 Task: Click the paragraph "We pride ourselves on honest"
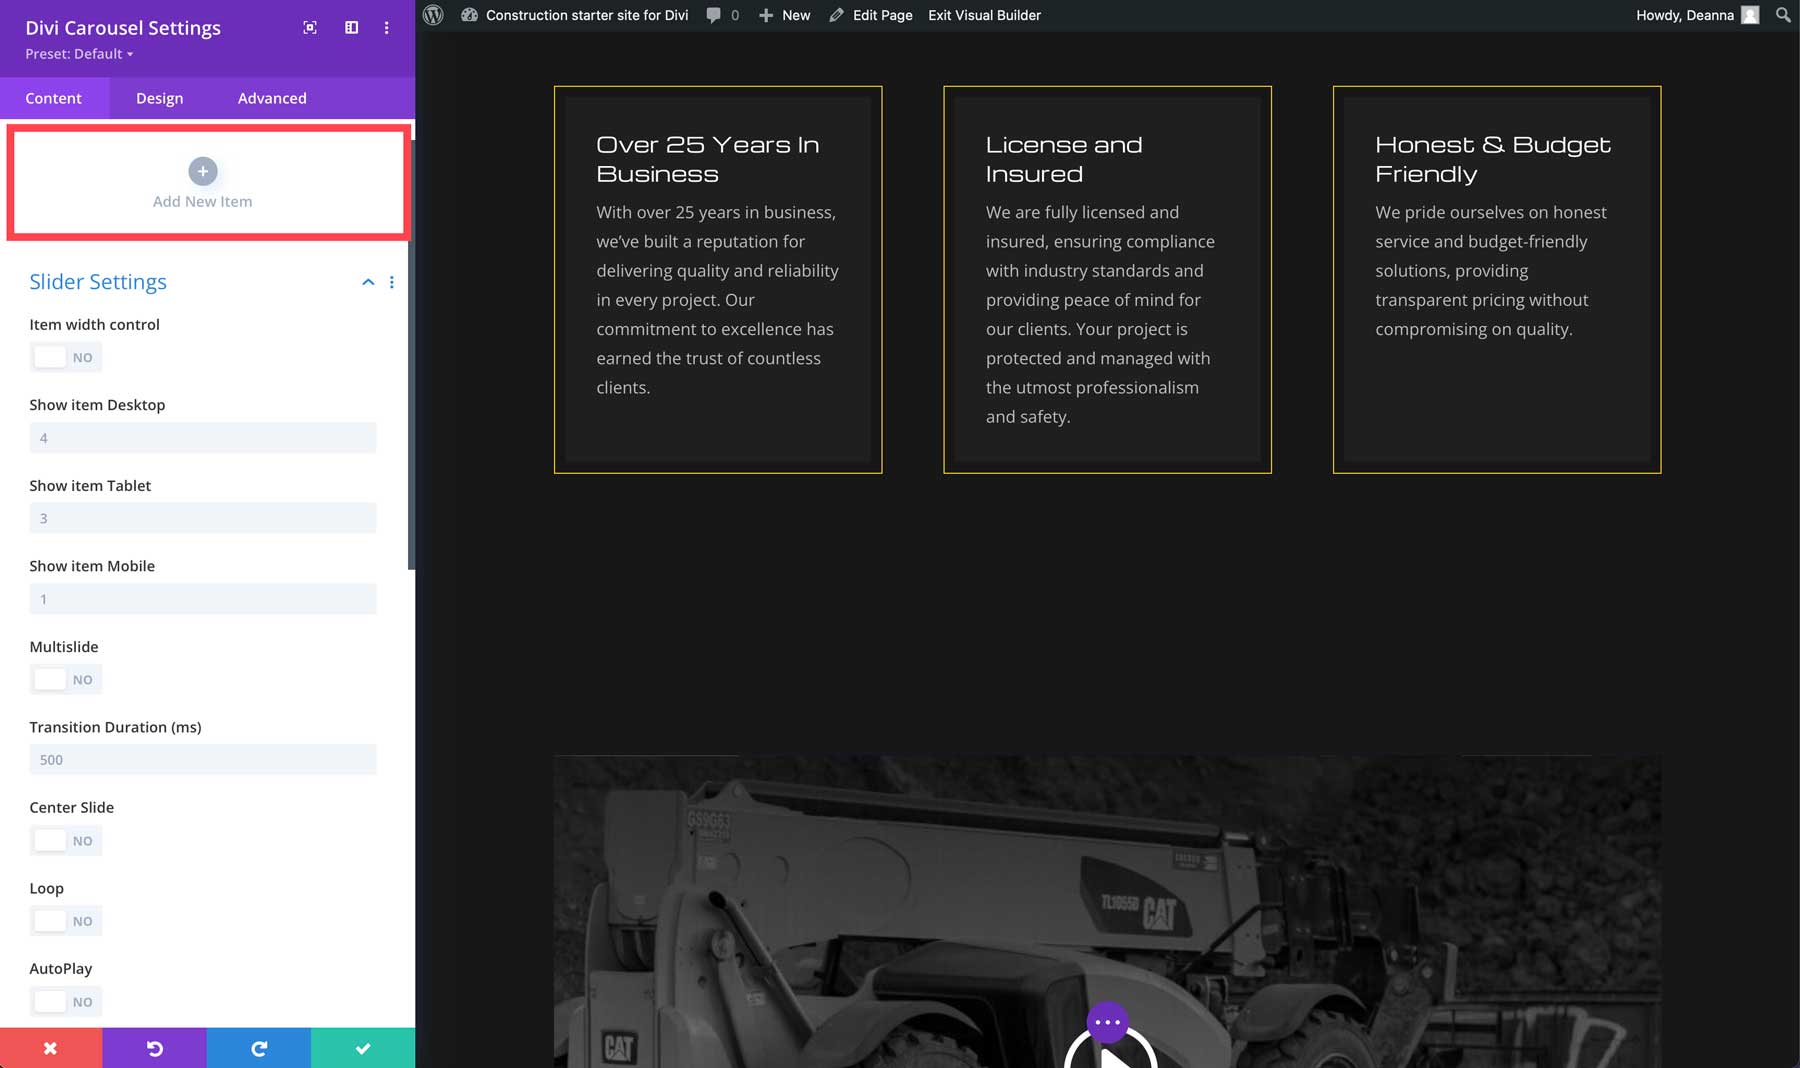point(1491,271)
